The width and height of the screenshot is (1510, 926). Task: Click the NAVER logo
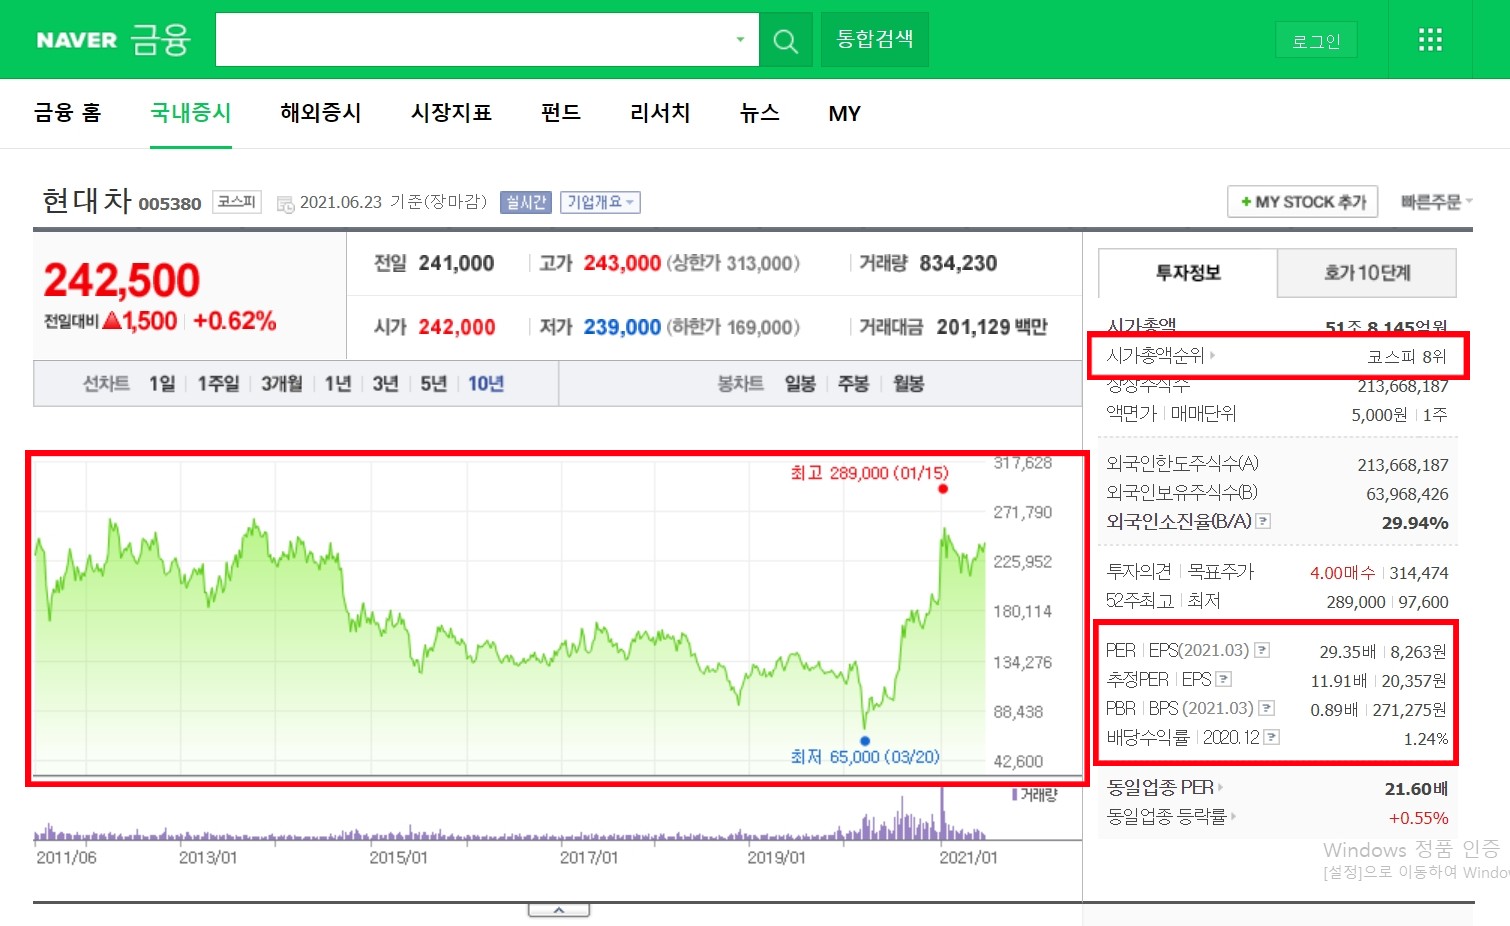[76, 40]
